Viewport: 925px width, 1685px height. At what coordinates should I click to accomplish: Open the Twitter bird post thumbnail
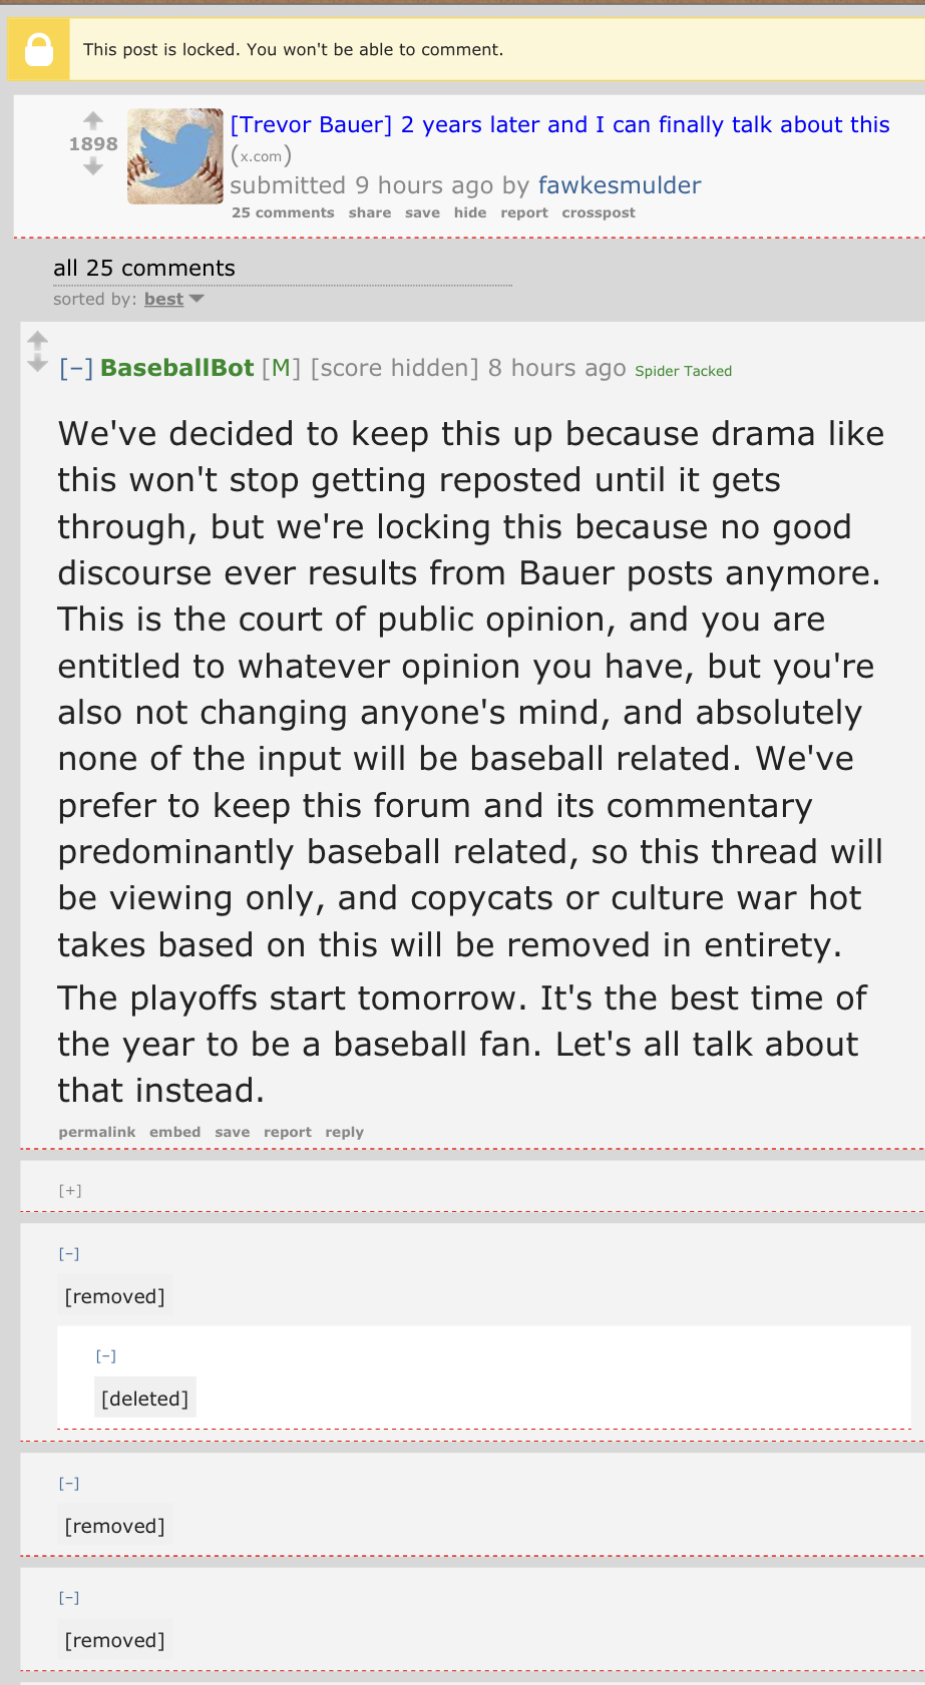(175, 156)
